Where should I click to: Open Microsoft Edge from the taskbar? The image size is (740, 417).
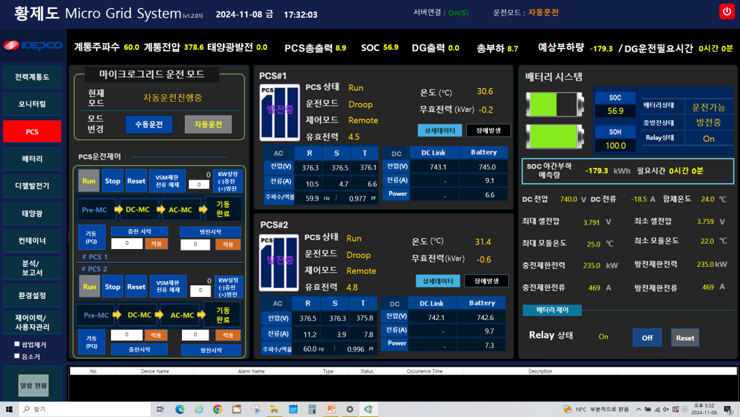pos(180,409)
